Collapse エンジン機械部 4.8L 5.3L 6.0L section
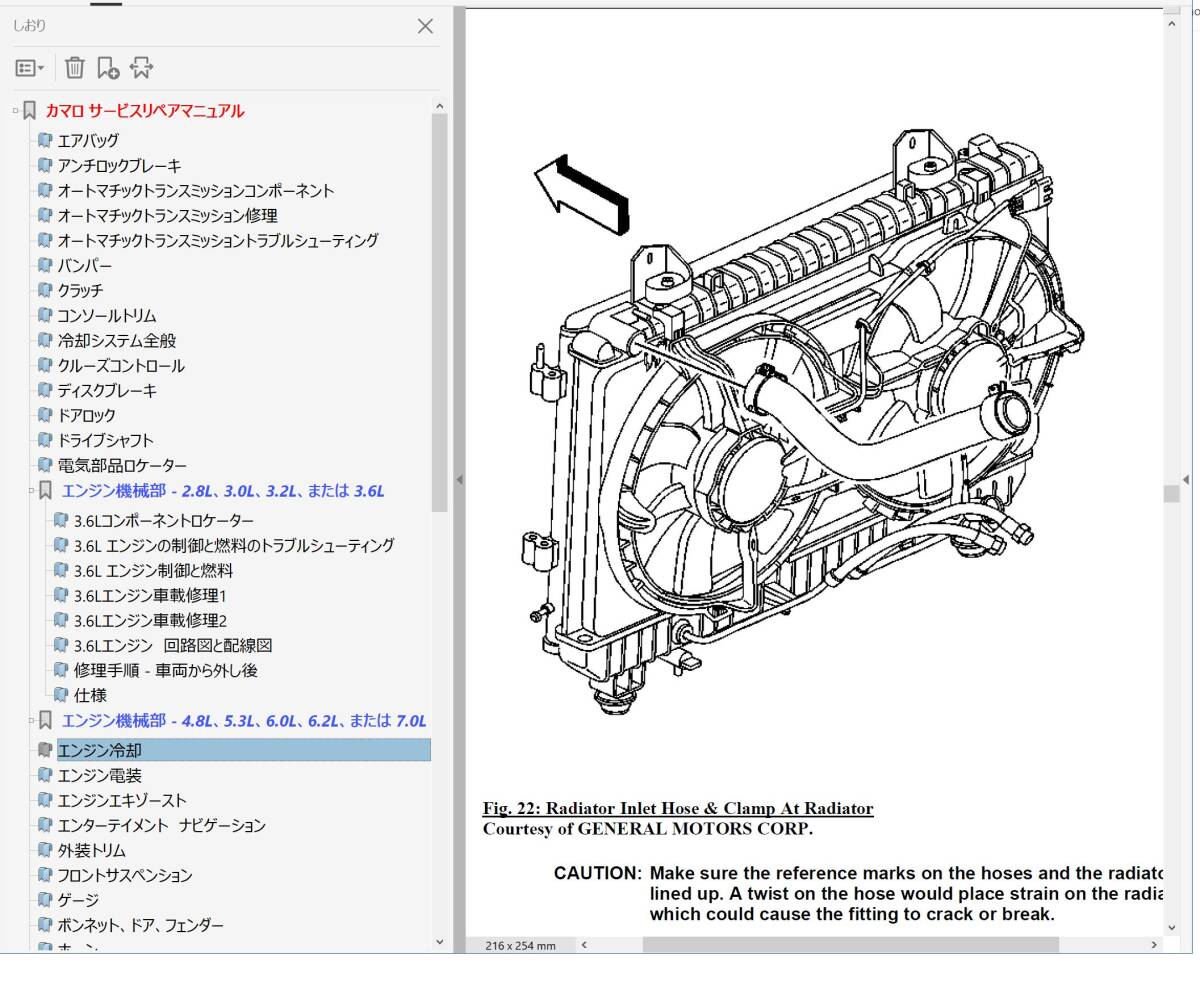1200x990 pixels. [31, 720]
